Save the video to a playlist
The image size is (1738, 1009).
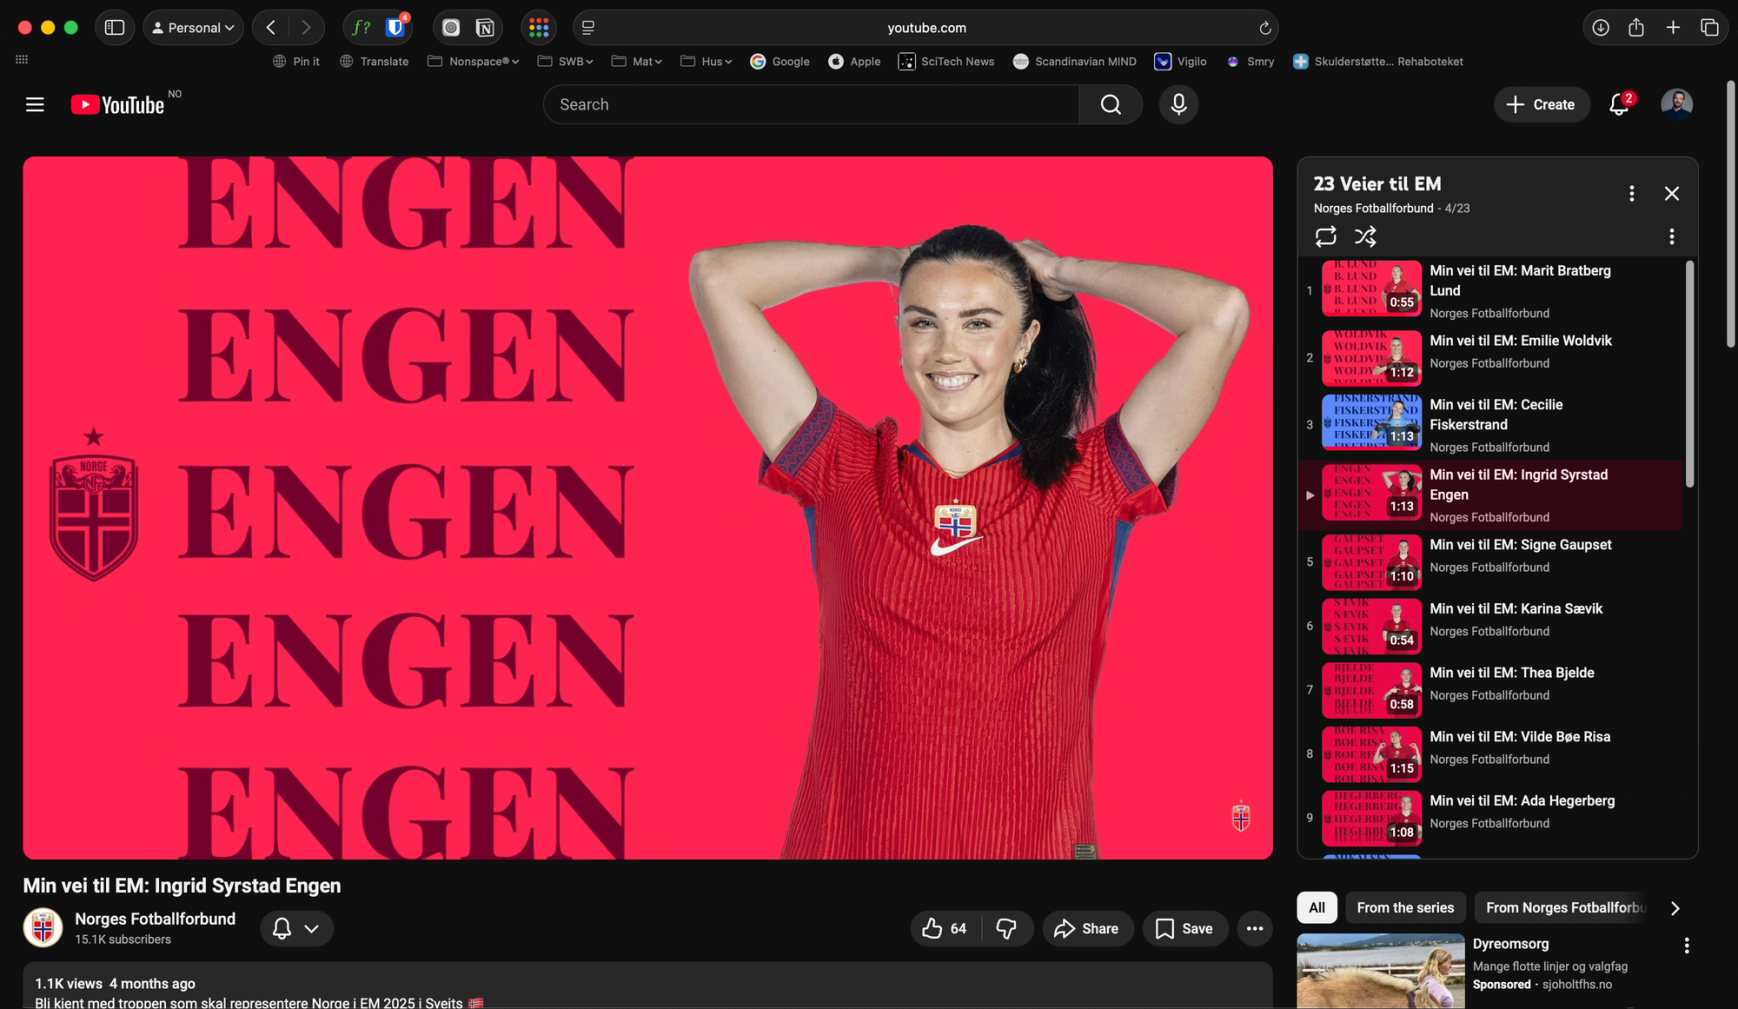point(1184,929)
